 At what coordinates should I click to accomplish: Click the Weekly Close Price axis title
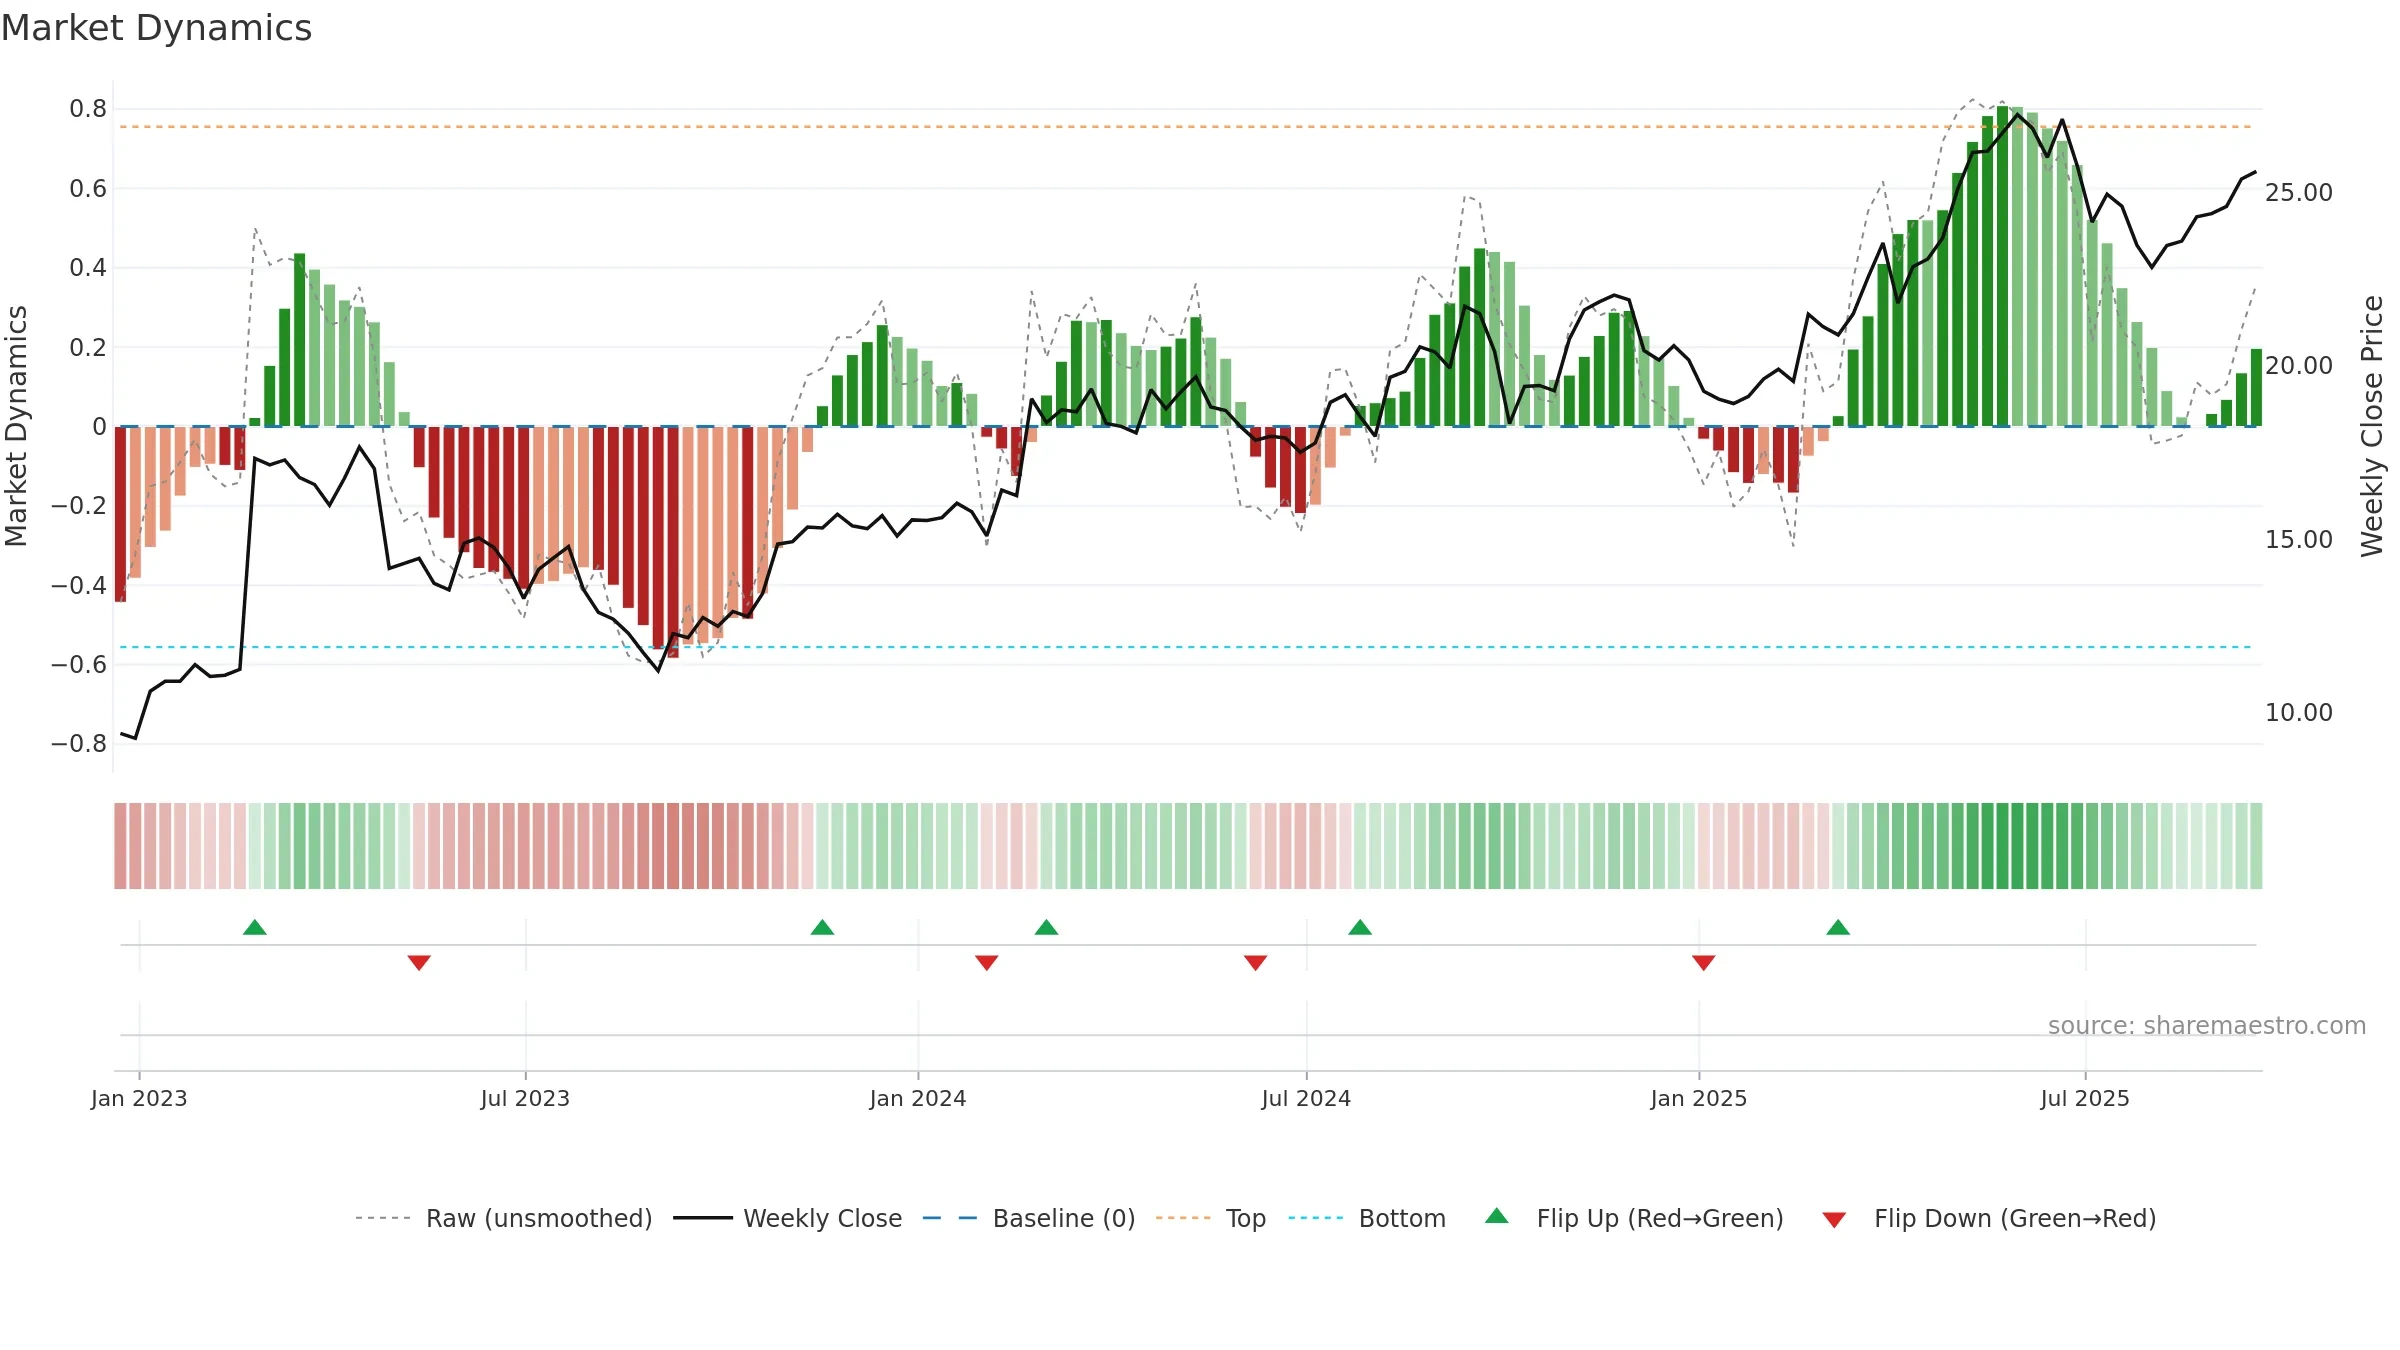point(2372,426)
